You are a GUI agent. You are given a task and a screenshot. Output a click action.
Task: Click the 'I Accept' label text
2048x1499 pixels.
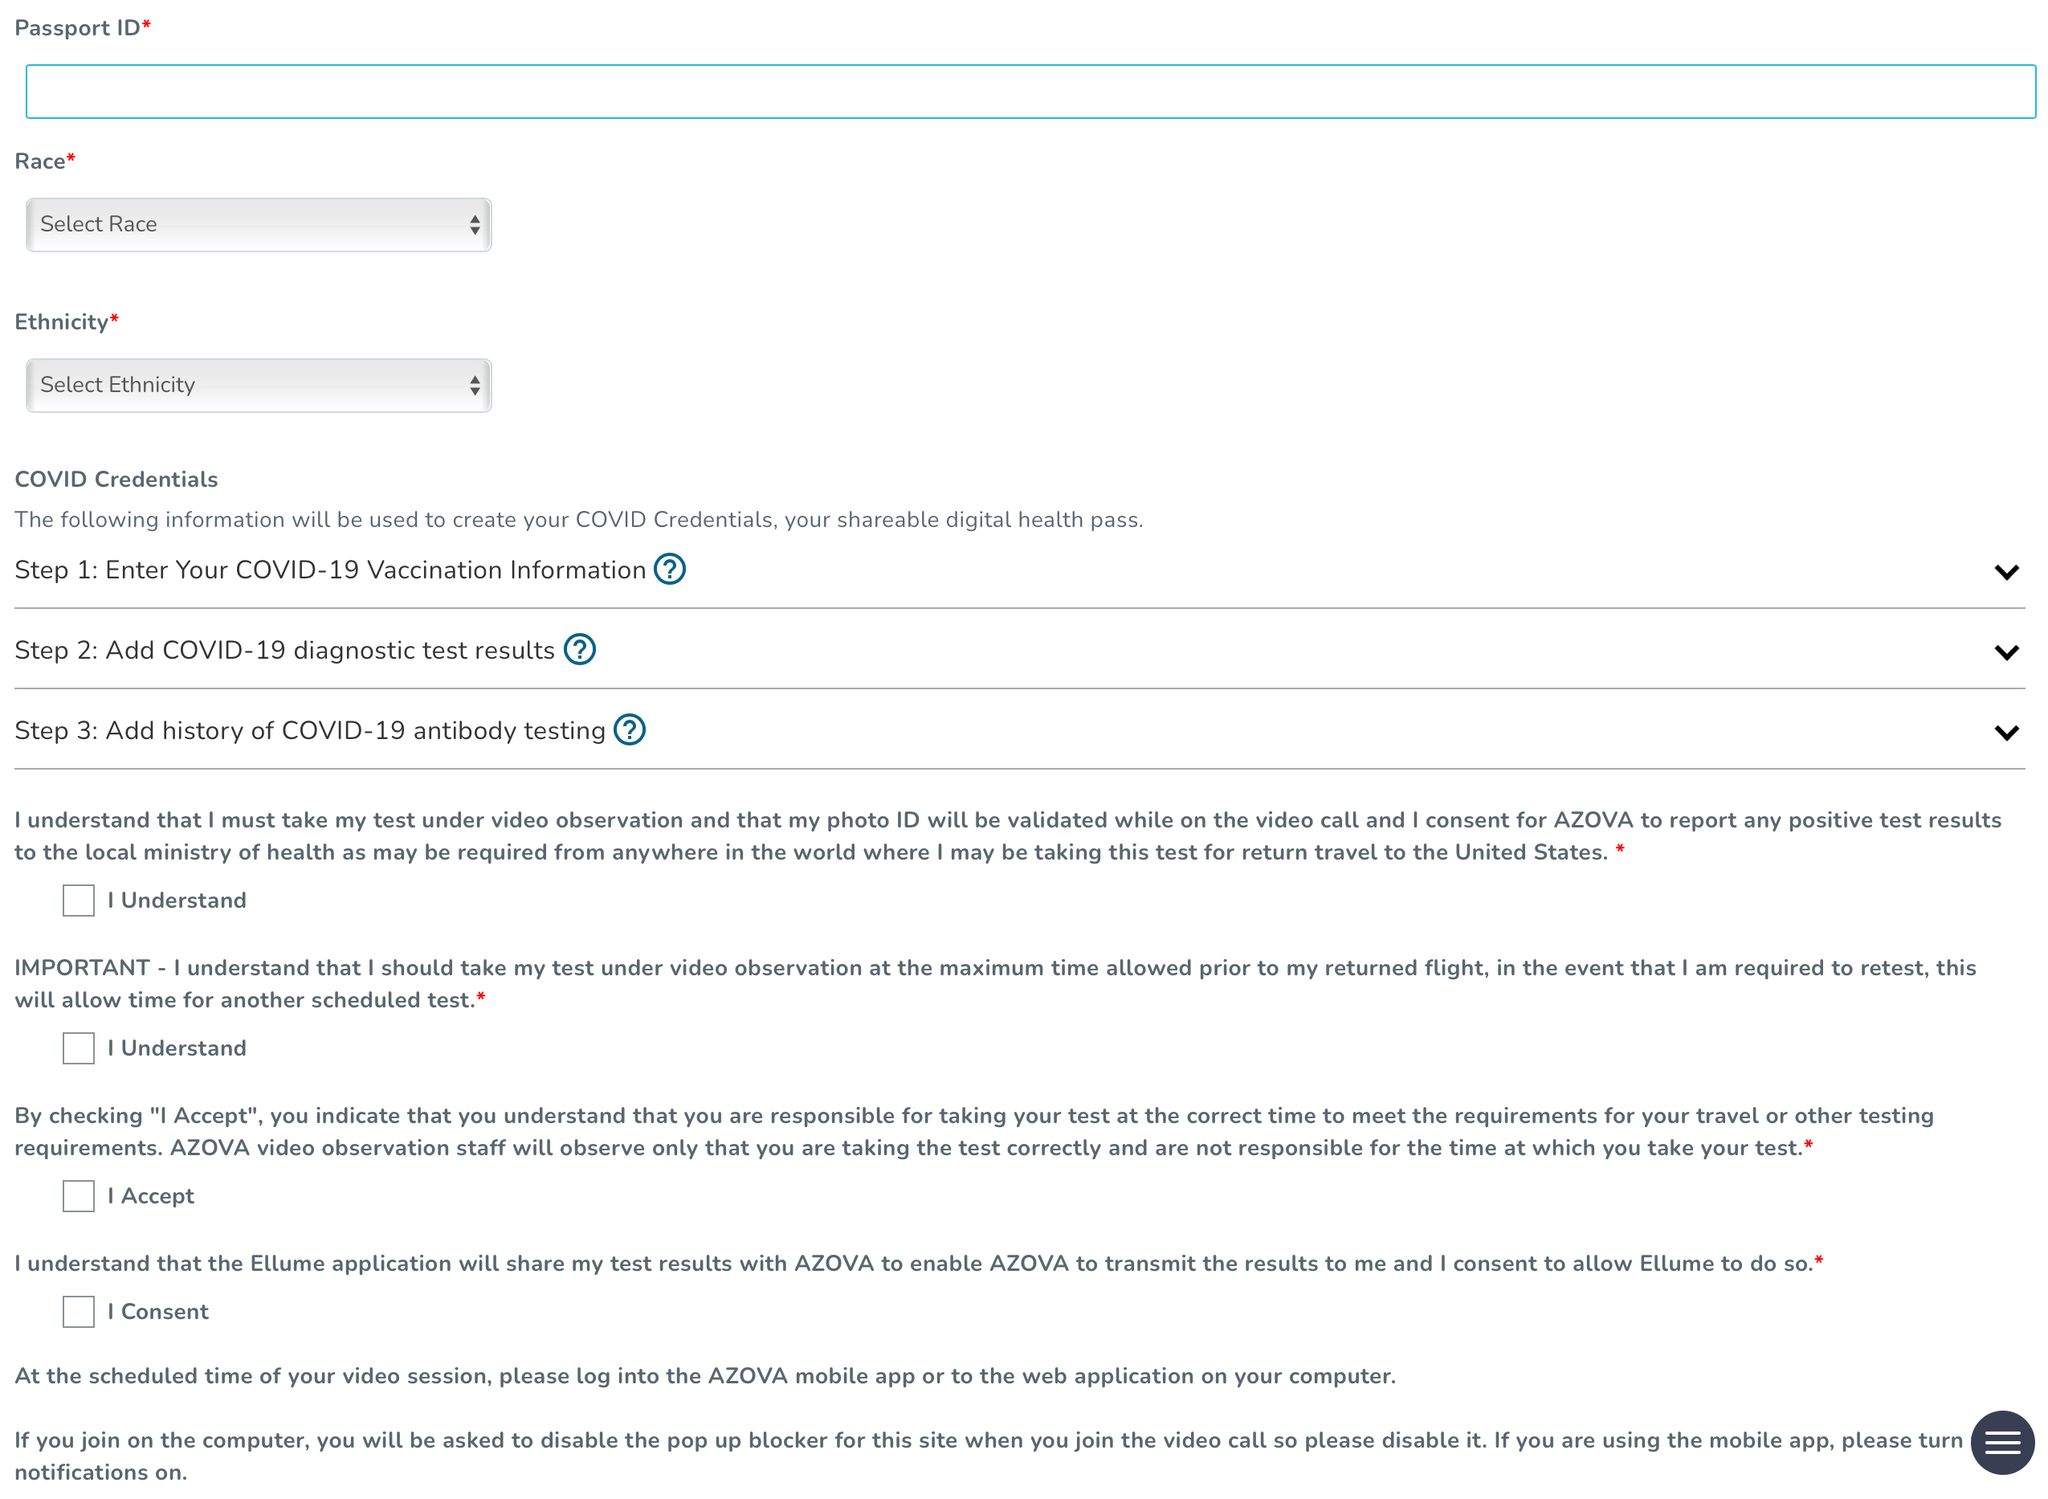click(x=151, y=1196)
